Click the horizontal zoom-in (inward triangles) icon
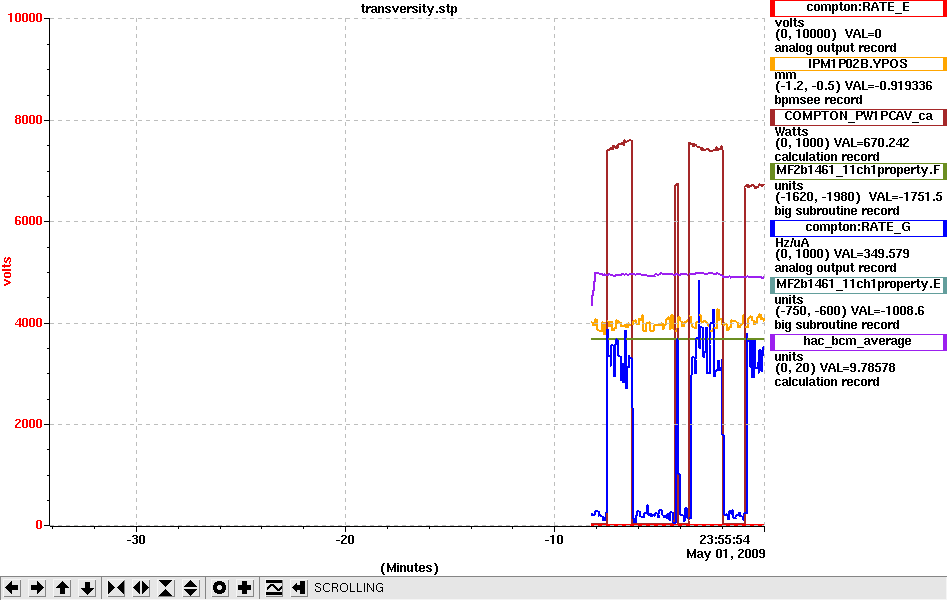The width and height of the screenshot is (947, 600). point(116,588)
